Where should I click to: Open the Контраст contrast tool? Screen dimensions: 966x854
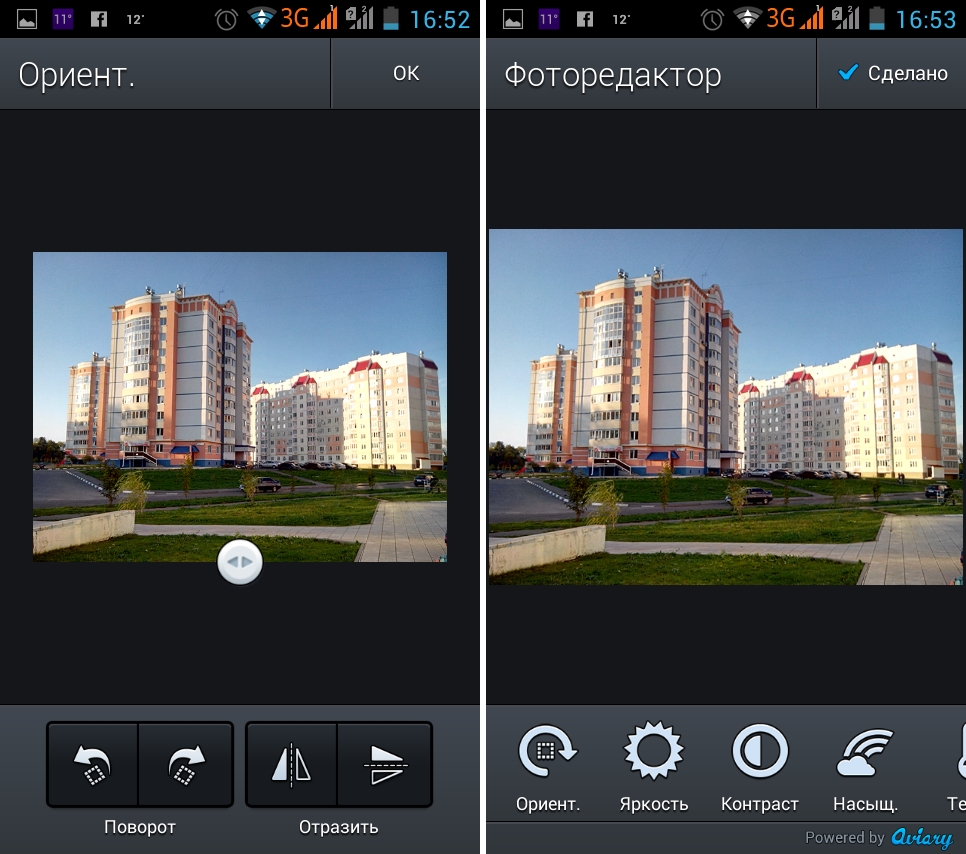[760, 768]
